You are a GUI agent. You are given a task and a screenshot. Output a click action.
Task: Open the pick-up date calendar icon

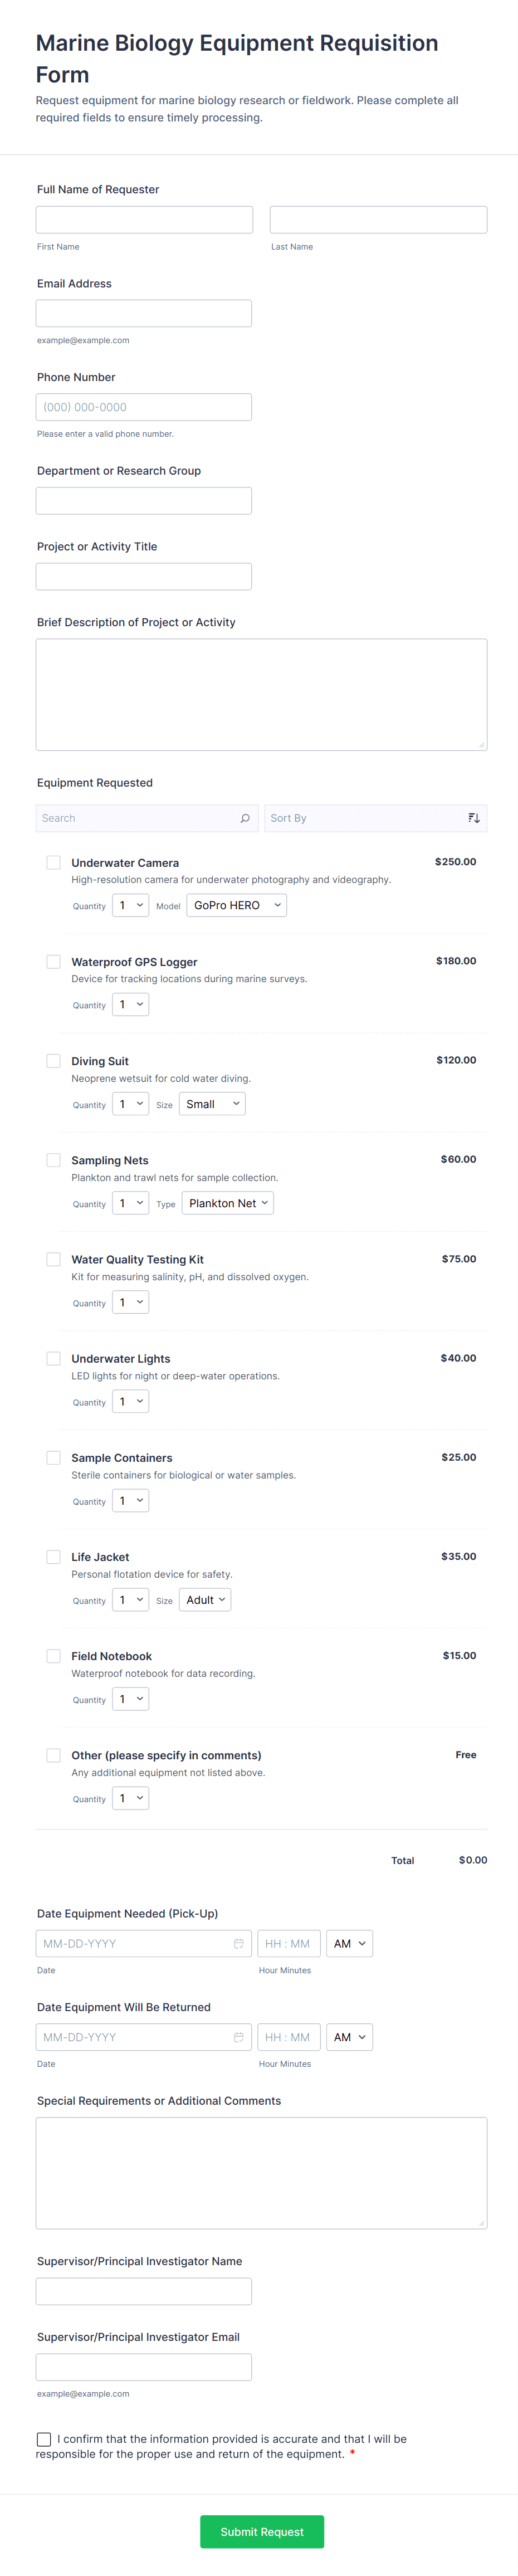click(239, 1943)
